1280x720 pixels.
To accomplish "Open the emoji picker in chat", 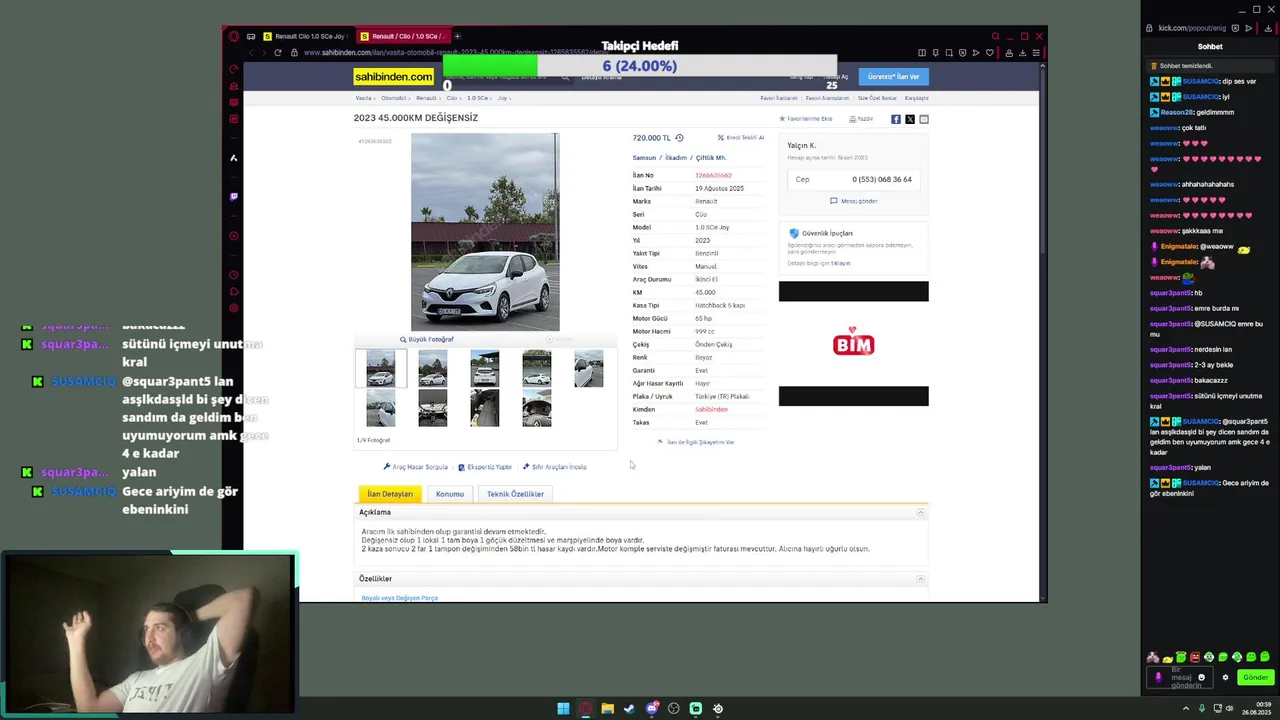I will 1201,677.
